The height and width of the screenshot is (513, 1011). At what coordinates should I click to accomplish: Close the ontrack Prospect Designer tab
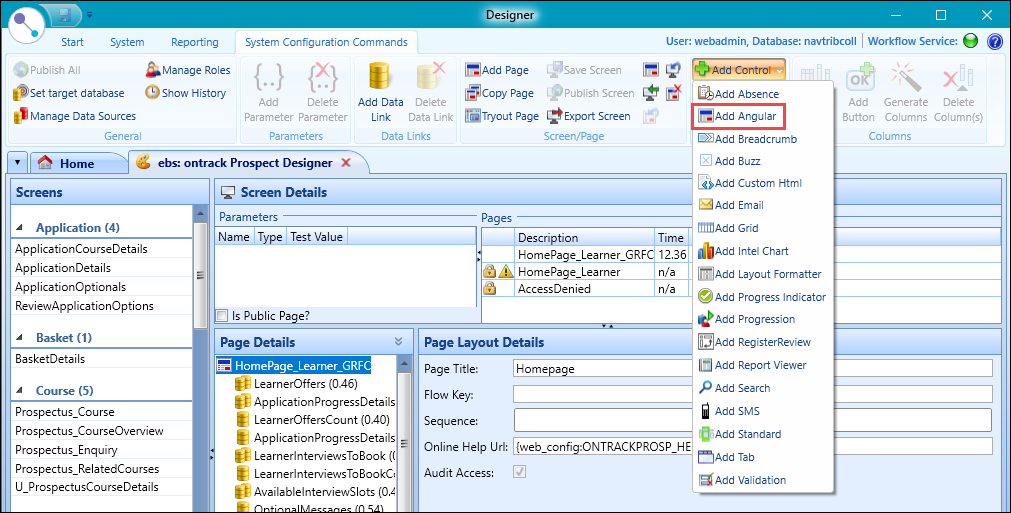pyautogui.click(x=346, y=162)
